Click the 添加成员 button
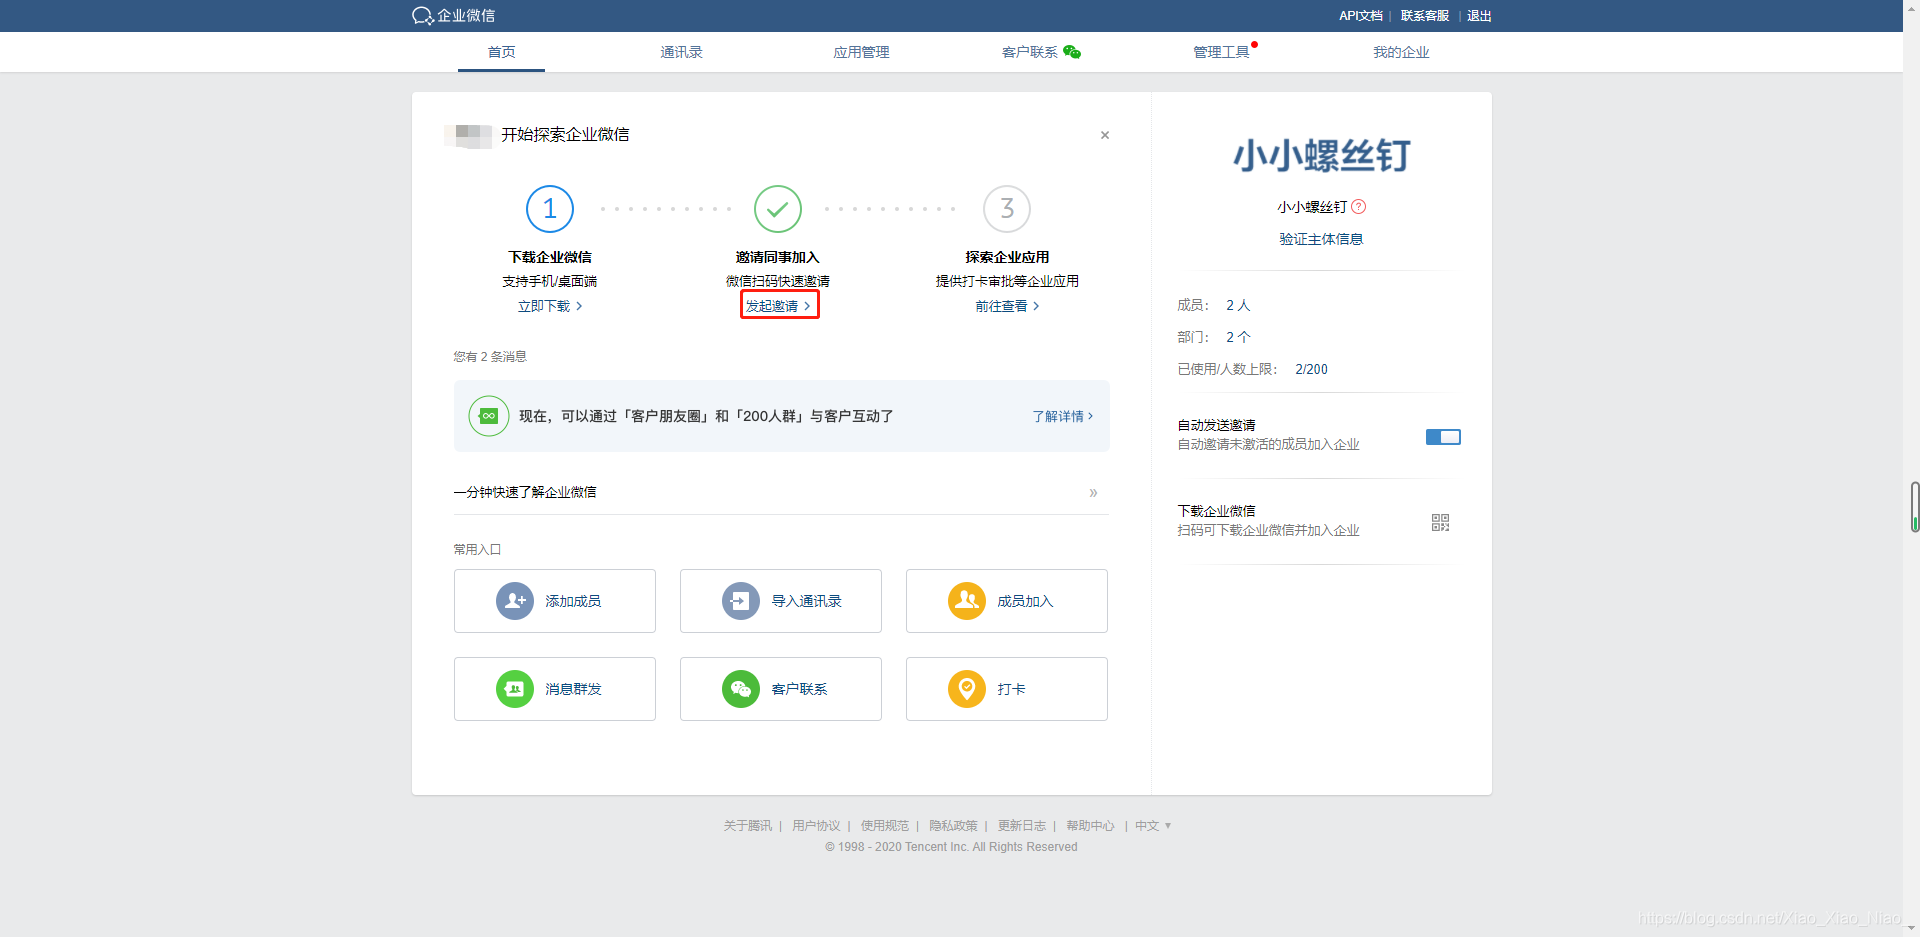 click(555, 601)
